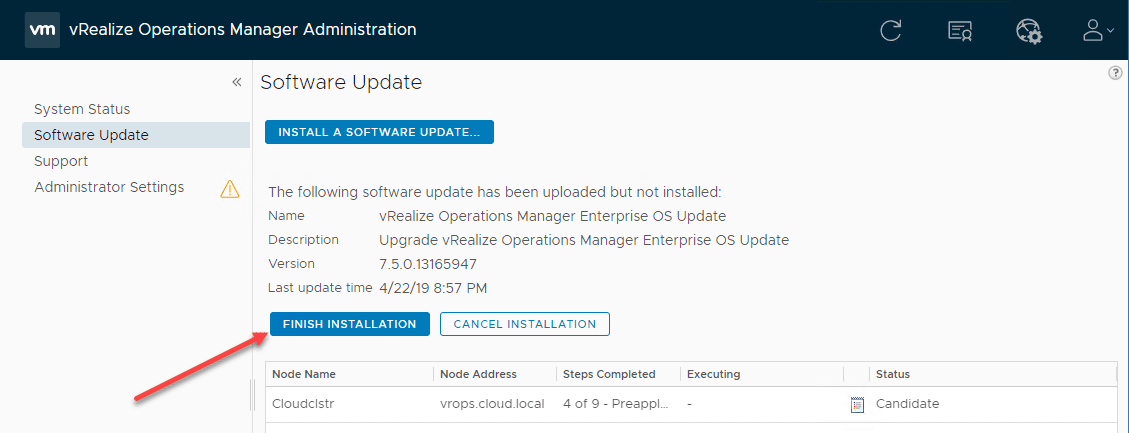The width and height of the screenshot is (1129, 433).
Task: Sort by Node Name column header
Action: tap(304, 374)
